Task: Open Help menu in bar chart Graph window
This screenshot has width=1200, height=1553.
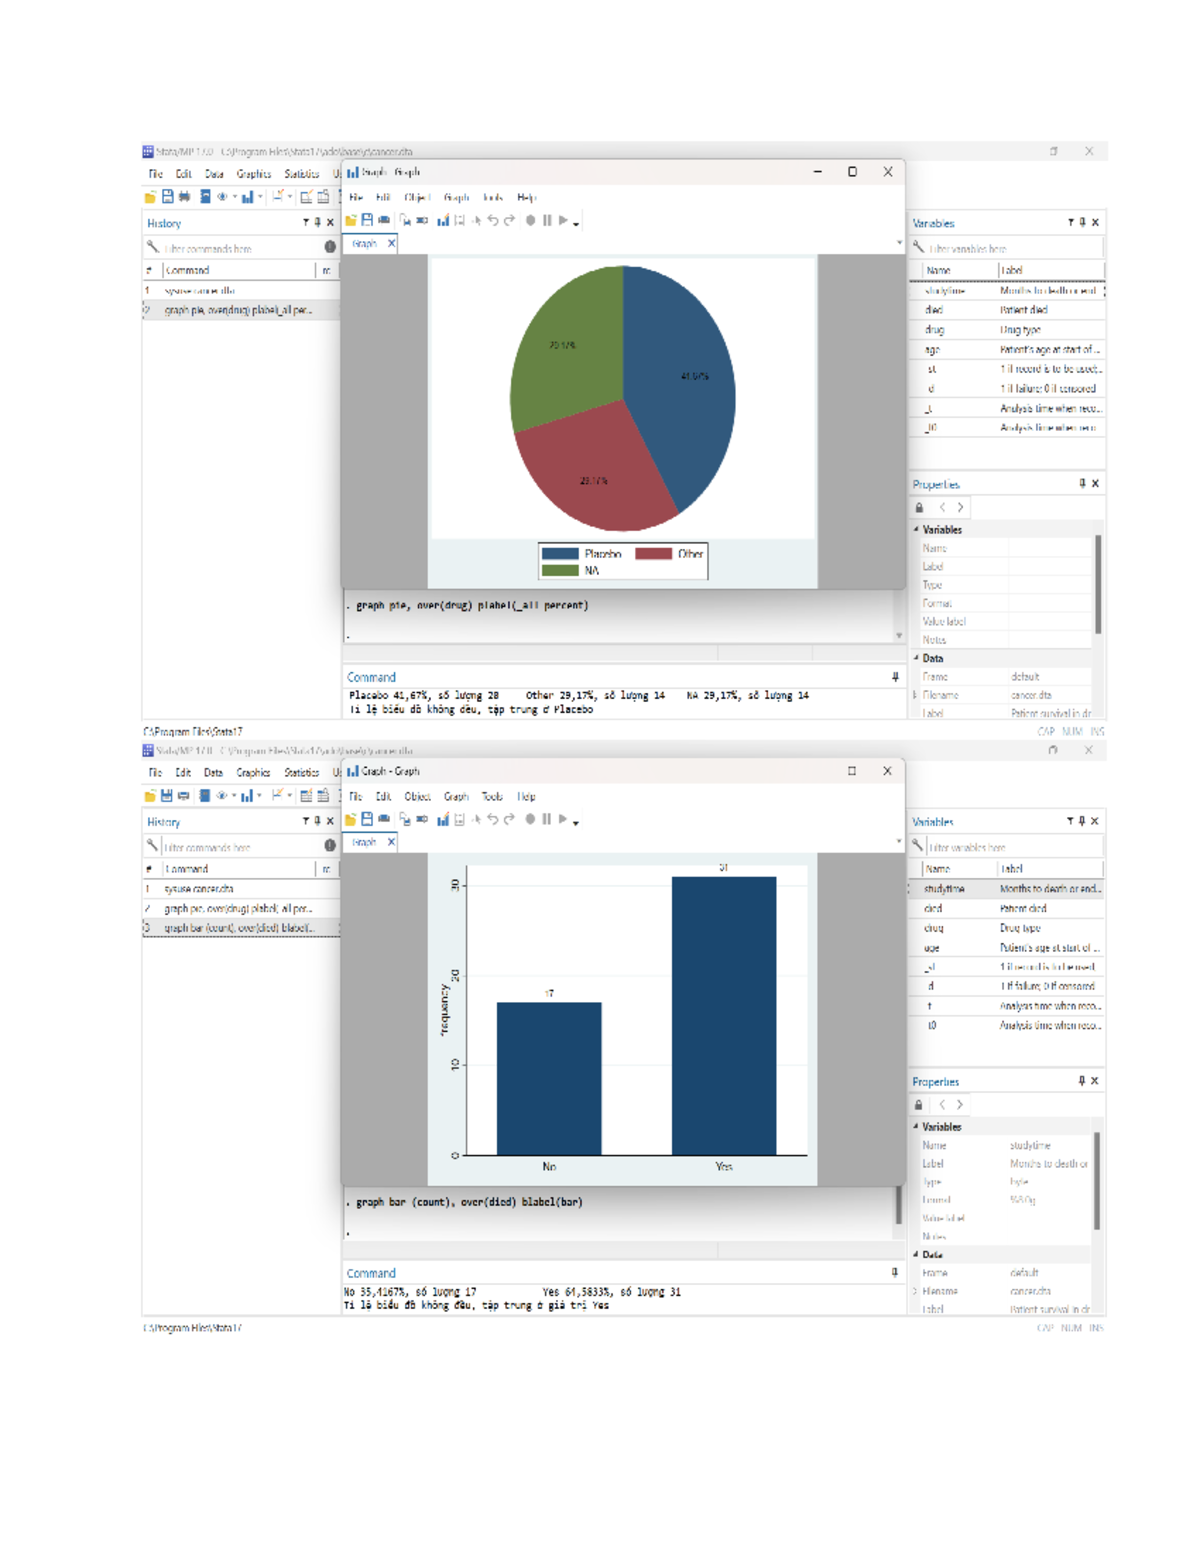Action: click(x=526, y=797)
